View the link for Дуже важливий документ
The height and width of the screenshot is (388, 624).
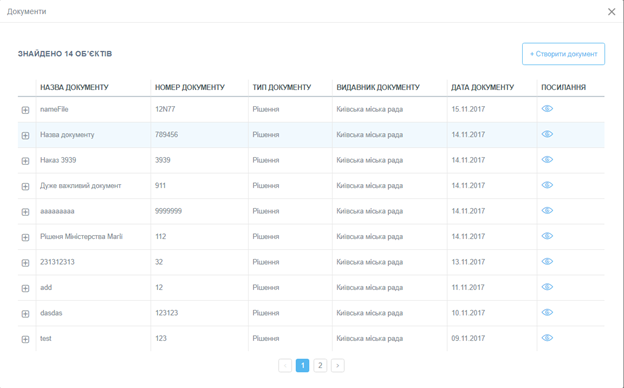[x=547, y=185]
